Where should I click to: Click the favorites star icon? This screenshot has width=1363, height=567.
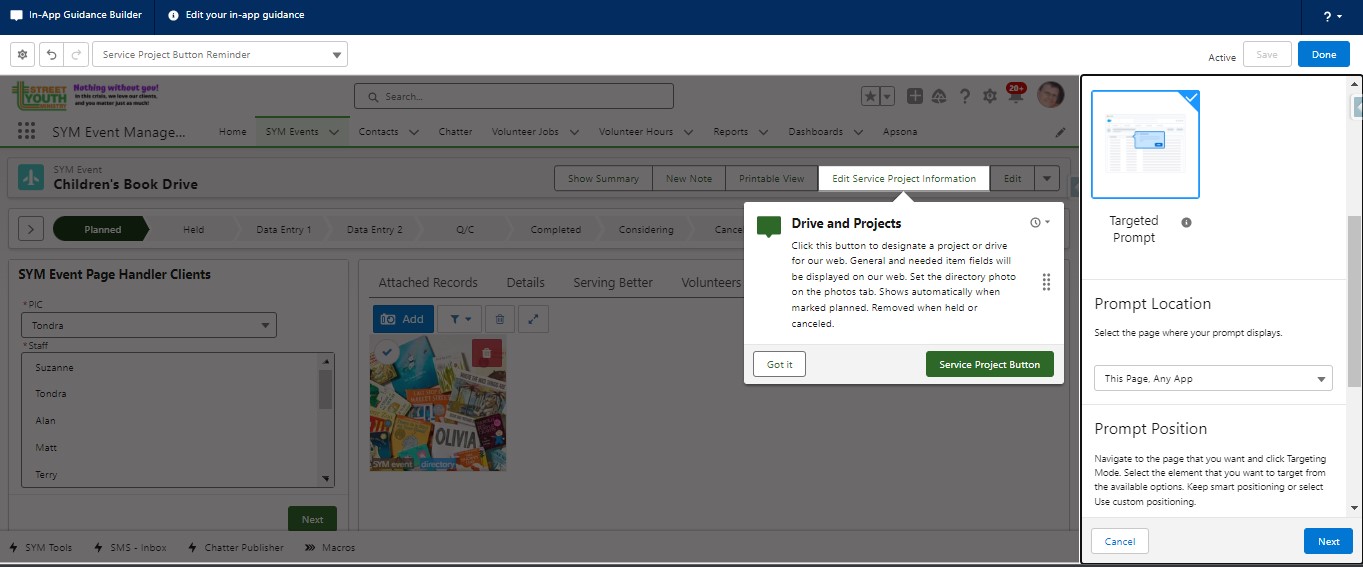click(x=871, y=96)
